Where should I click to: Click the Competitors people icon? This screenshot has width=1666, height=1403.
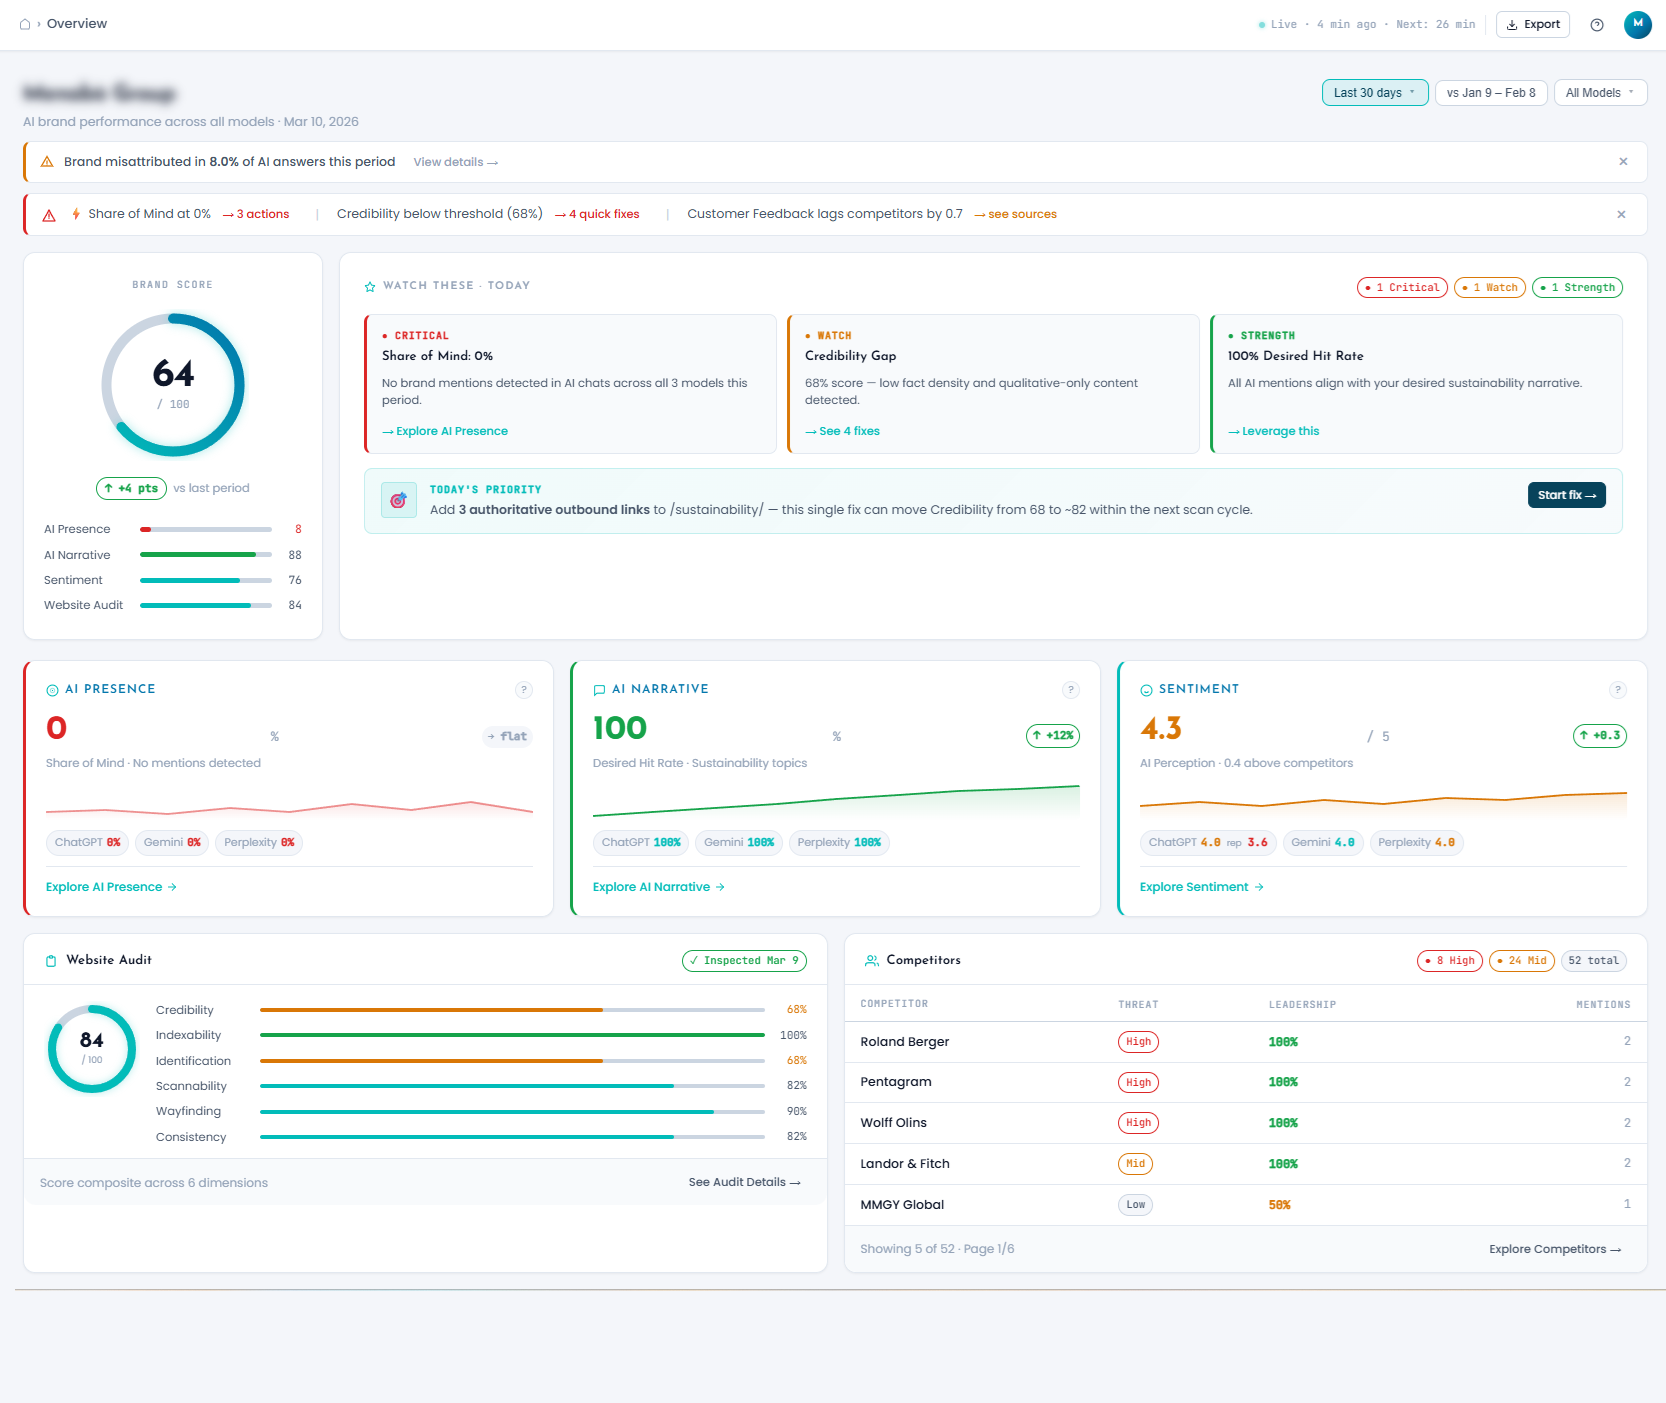coord(871,959)
